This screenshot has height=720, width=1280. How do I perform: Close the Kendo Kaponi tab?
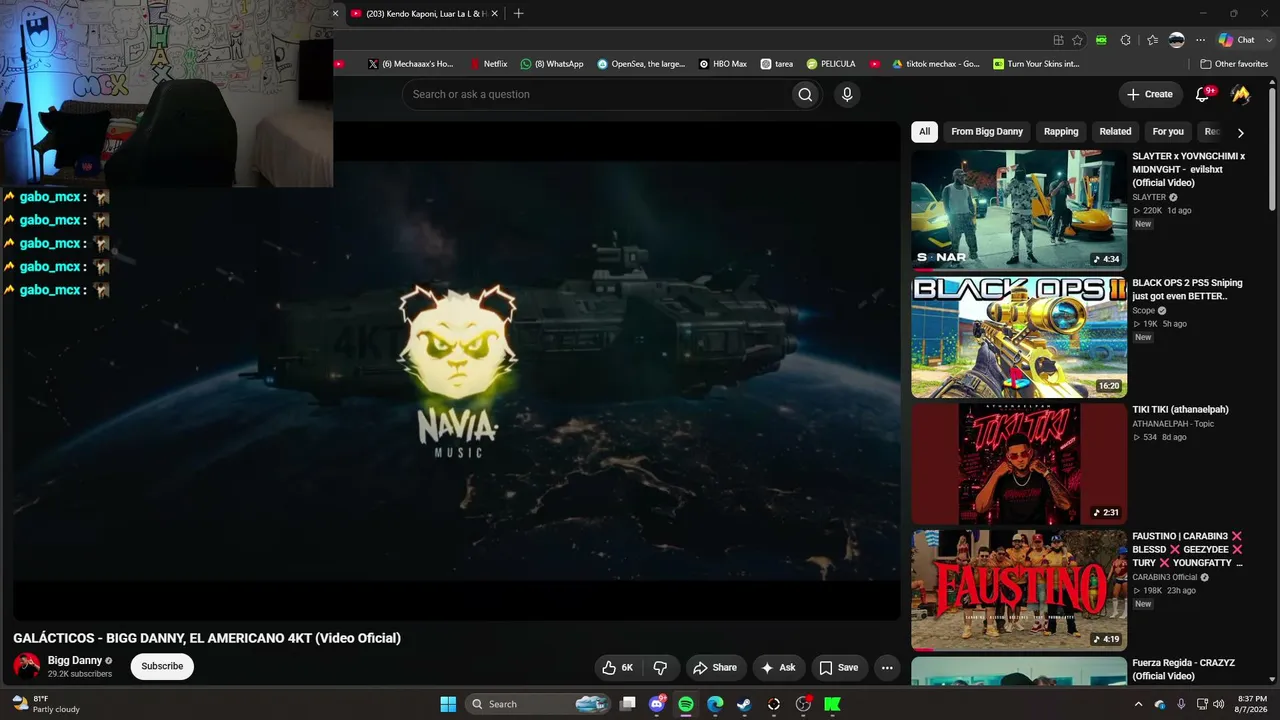[495, 14]
